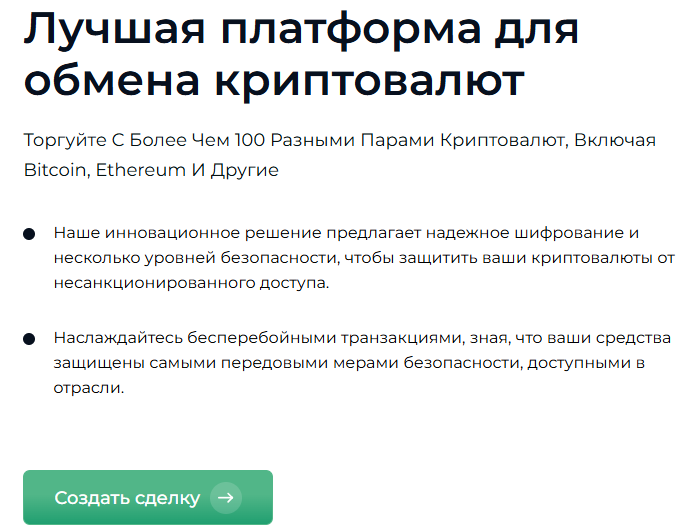Screen dimensions: 686x530
Task: Click the word "платформа" in the heading
Action: [x=351, y=30]
